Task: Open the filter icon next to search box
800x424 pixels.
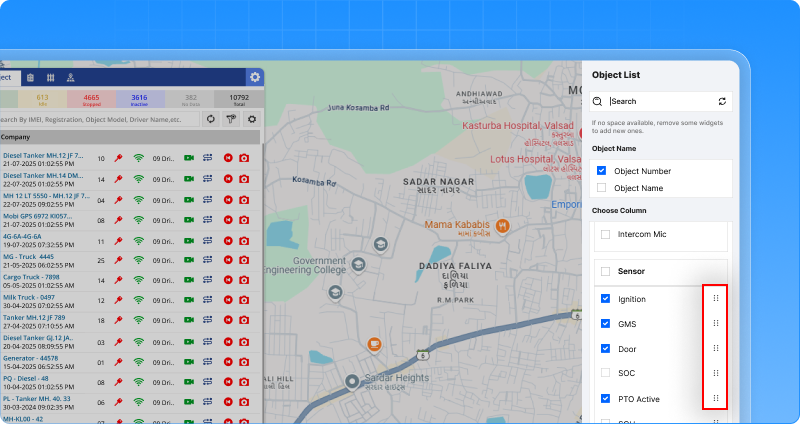Action: (x=231, y=119)
